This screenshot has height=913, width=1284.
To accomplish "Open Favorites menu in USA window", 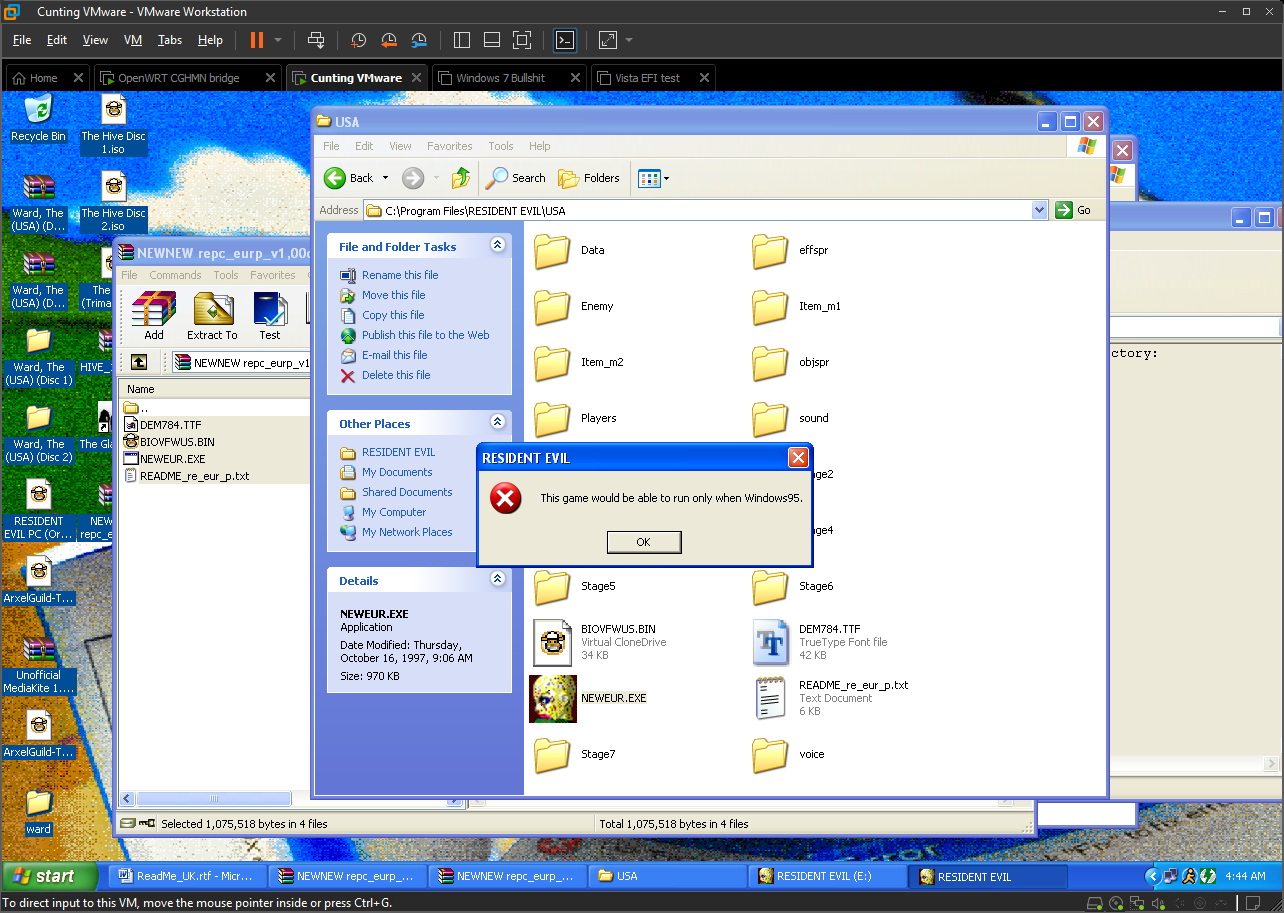I will (x=450, y=146).
